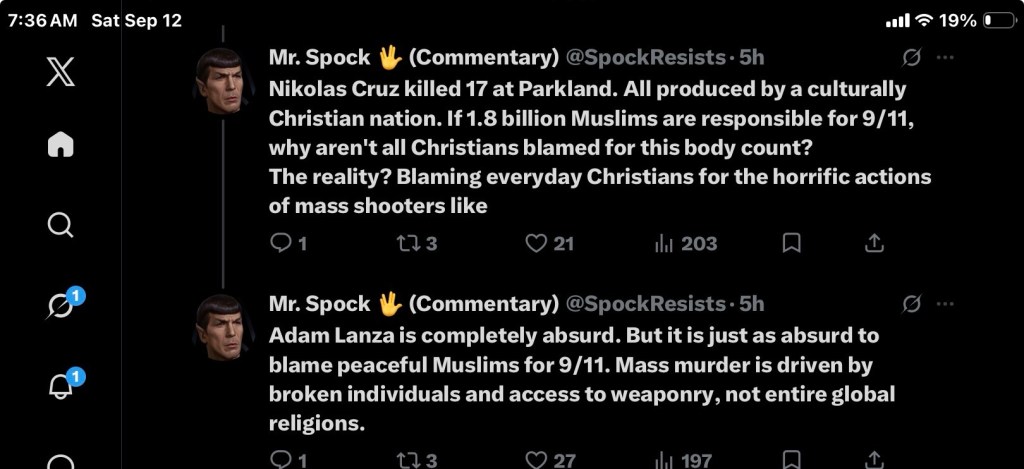The height and width of the screenshot is (469, 1024).
Task: Reply to the Nikolas Cruz post
Action: pyautogui.click(x=288, y=244)
